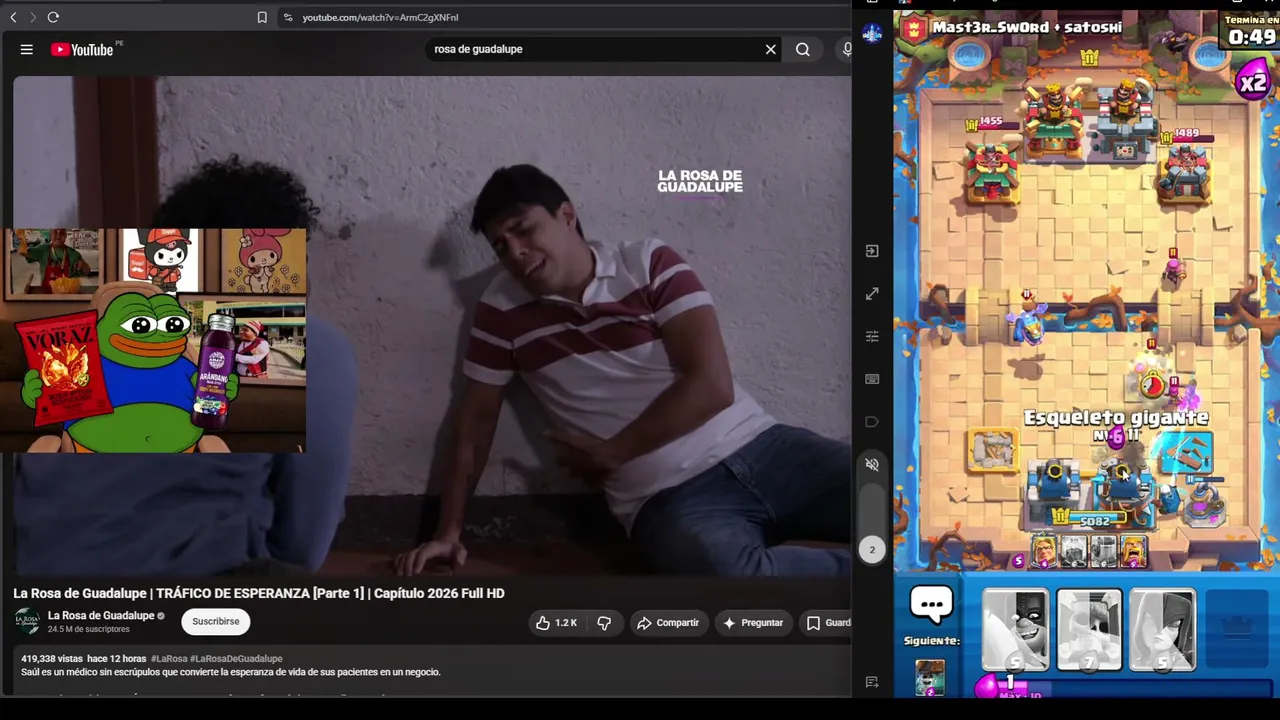The image size is (1280, 720).
Task: Share the video with Compartir
Action: point(668,623)
